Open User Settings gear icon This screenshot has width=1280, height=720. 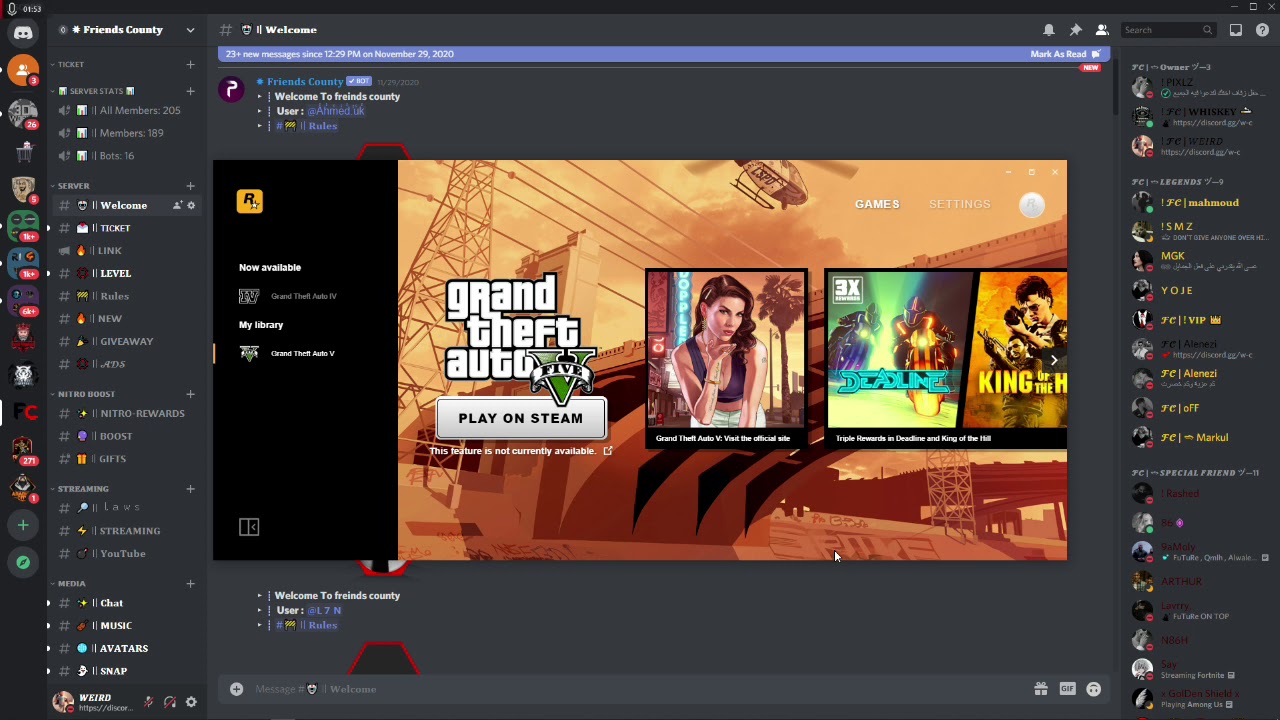click(x=191, y=702)
